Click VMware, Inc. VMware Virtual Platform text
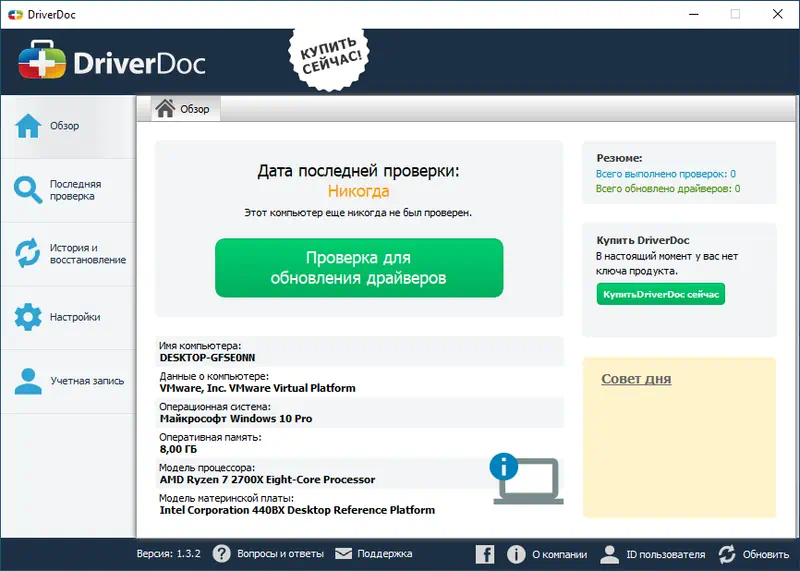This screenshot has width=800, height=571. [257, 388]
